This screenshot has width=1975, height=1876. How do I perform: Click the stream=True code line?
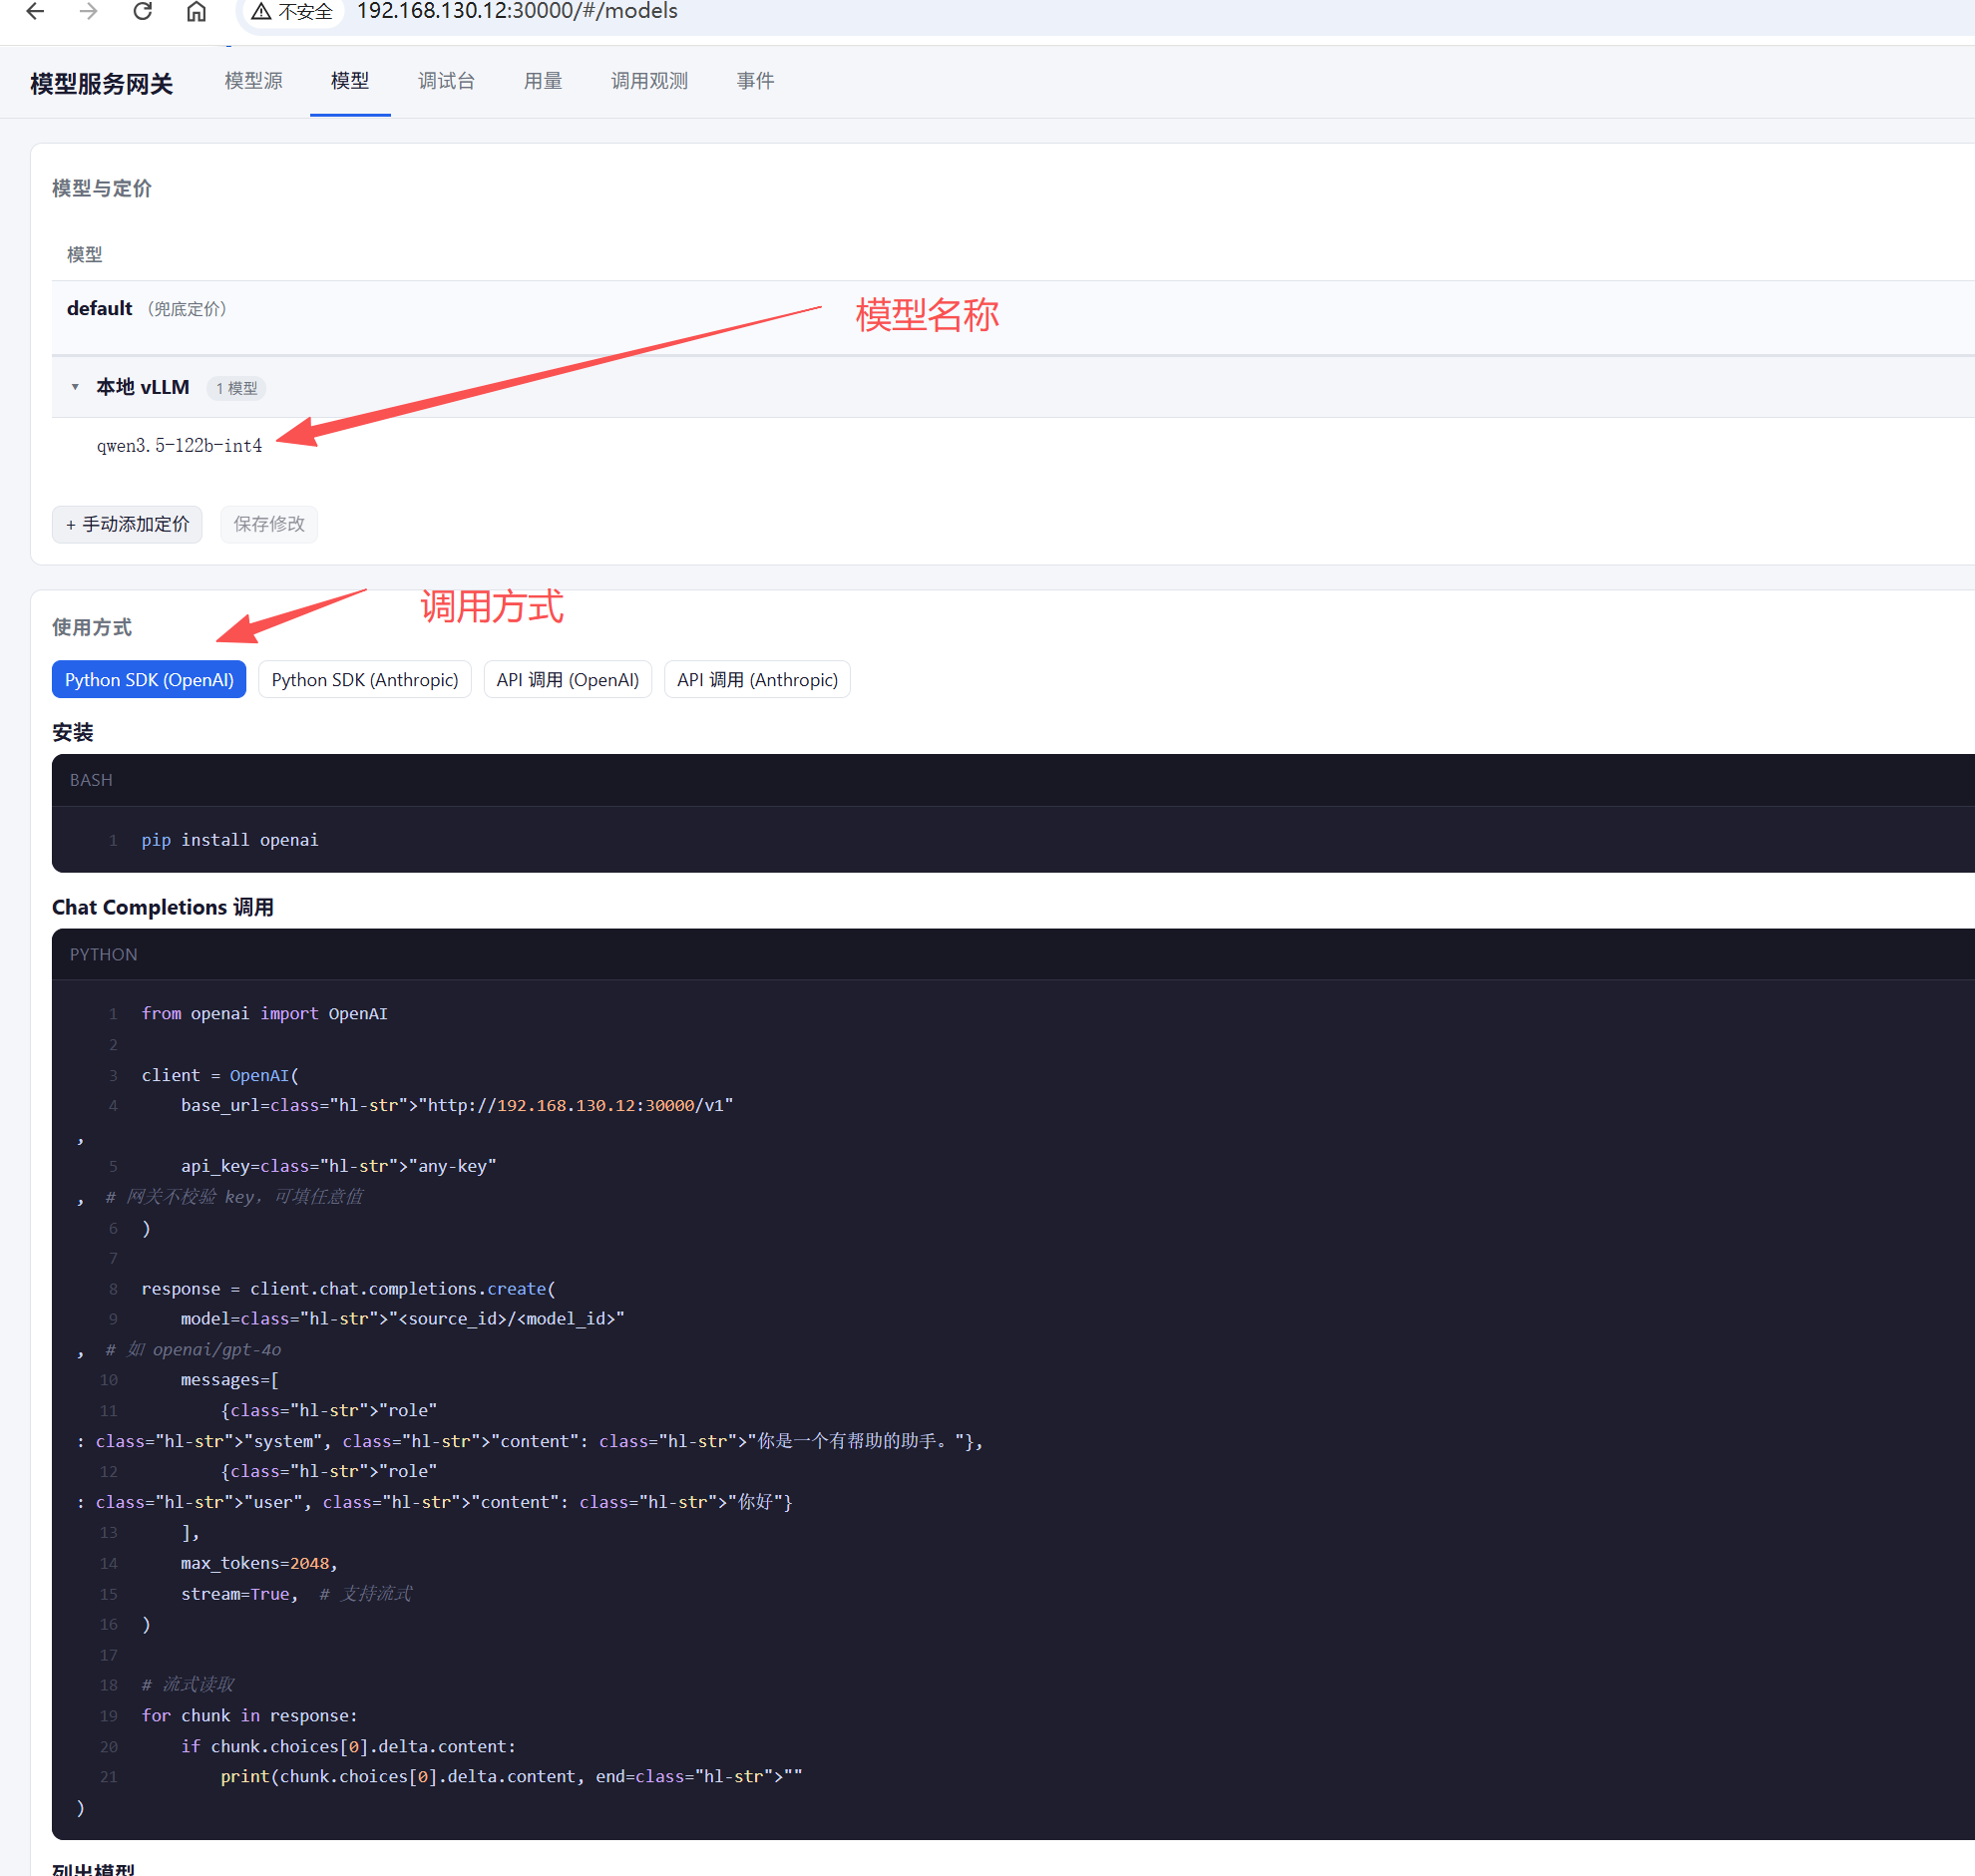pyautogui.click(x=296, y=1594)
